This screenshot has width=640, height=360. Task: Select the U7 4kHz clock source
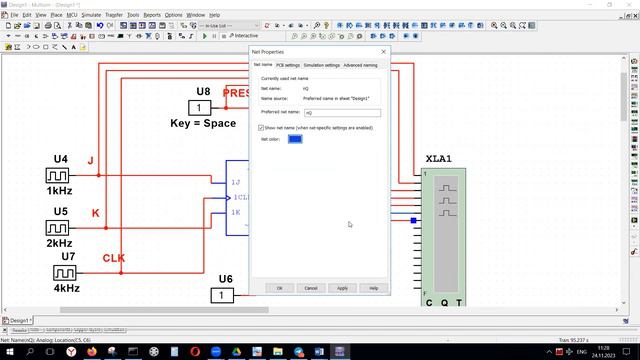click(x=64, y=273)
